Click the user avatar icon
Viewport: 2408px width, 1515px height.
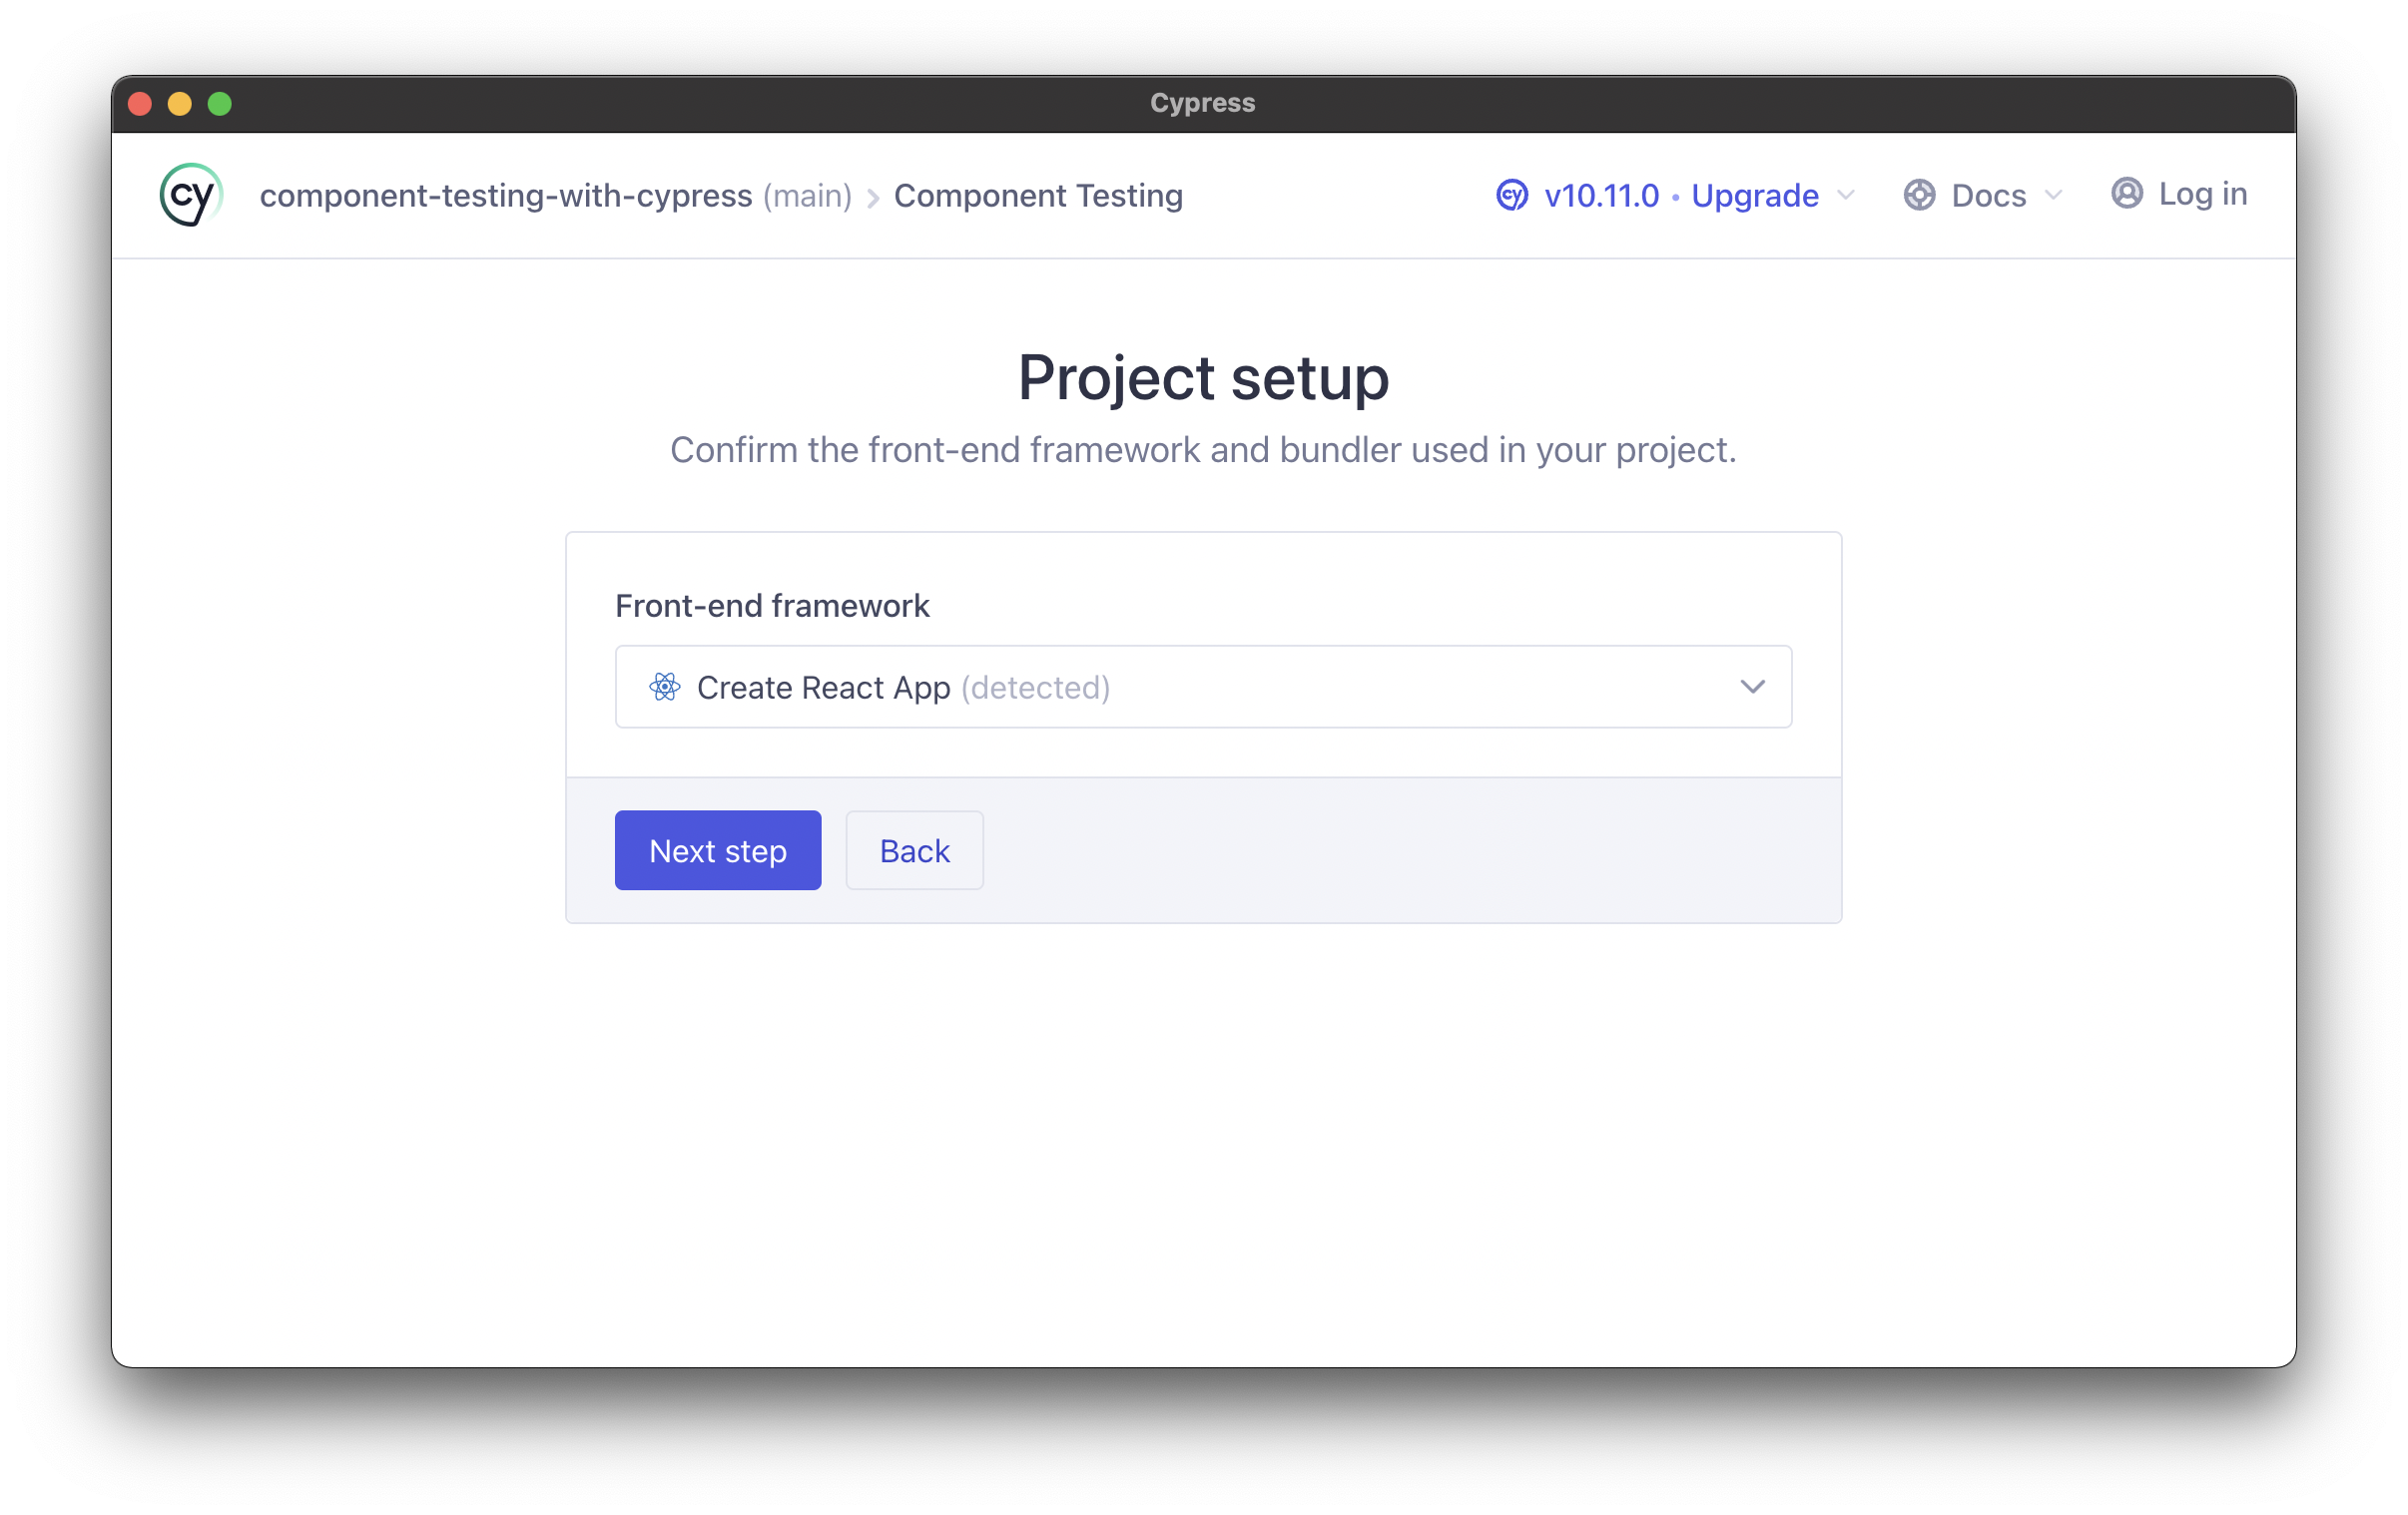pos(2126,193)
